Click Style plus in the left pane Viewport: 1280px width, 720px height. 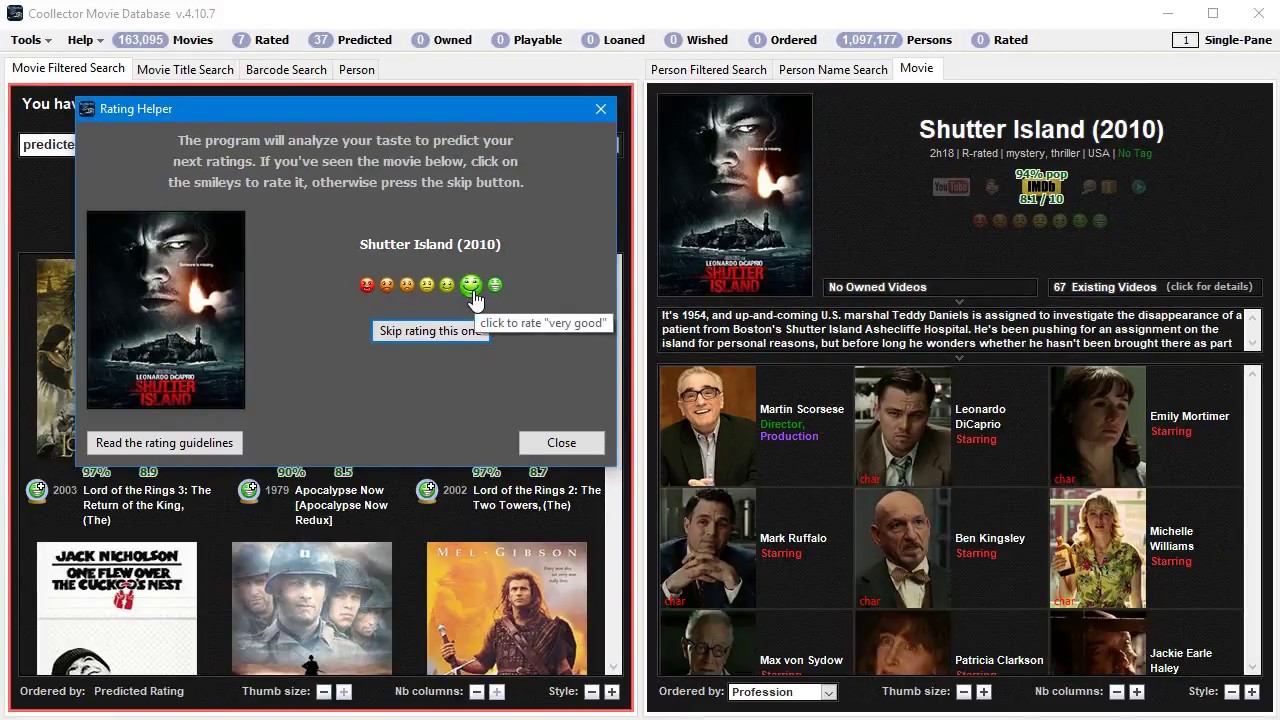(x=612, y=692)
